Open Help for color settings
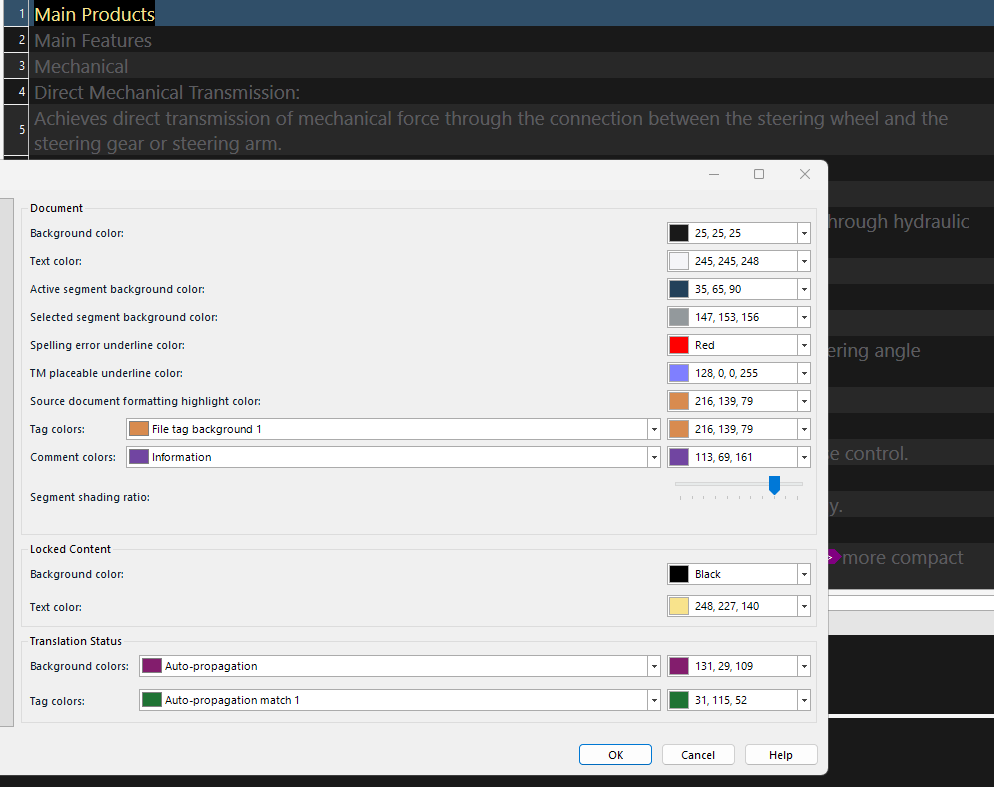 pos(781,755)
